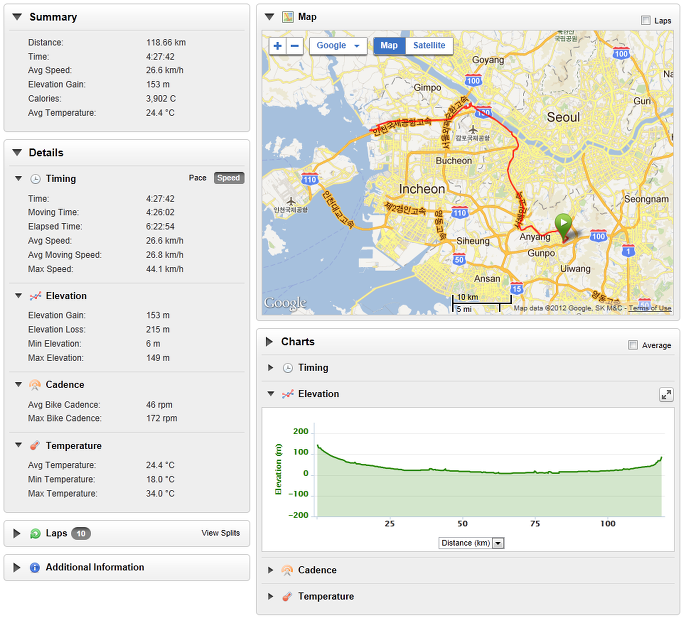Collapse the Cadence details section

(x=18, y=385)
